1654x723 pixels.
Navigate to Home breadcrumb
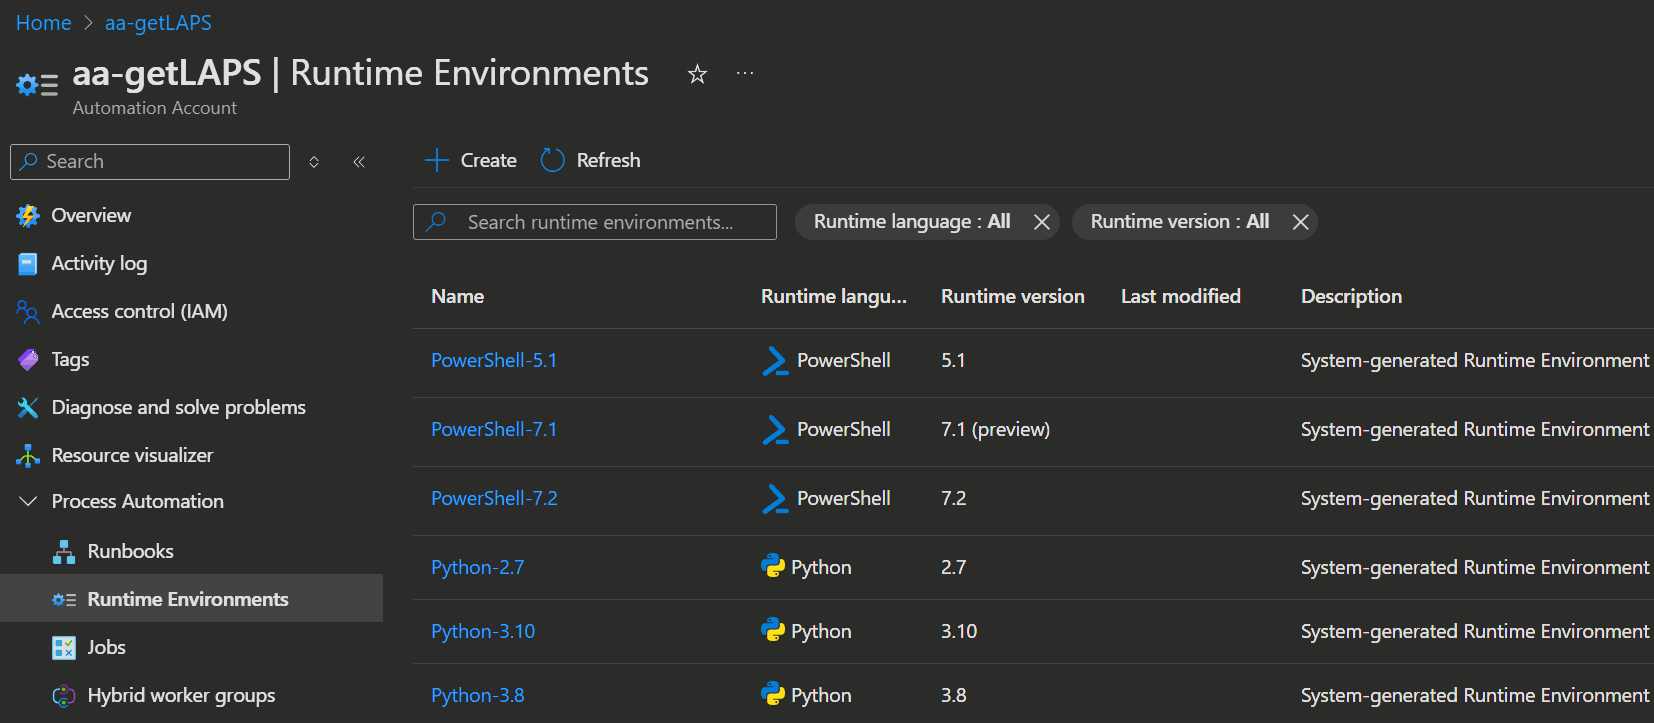click(43, 23)
